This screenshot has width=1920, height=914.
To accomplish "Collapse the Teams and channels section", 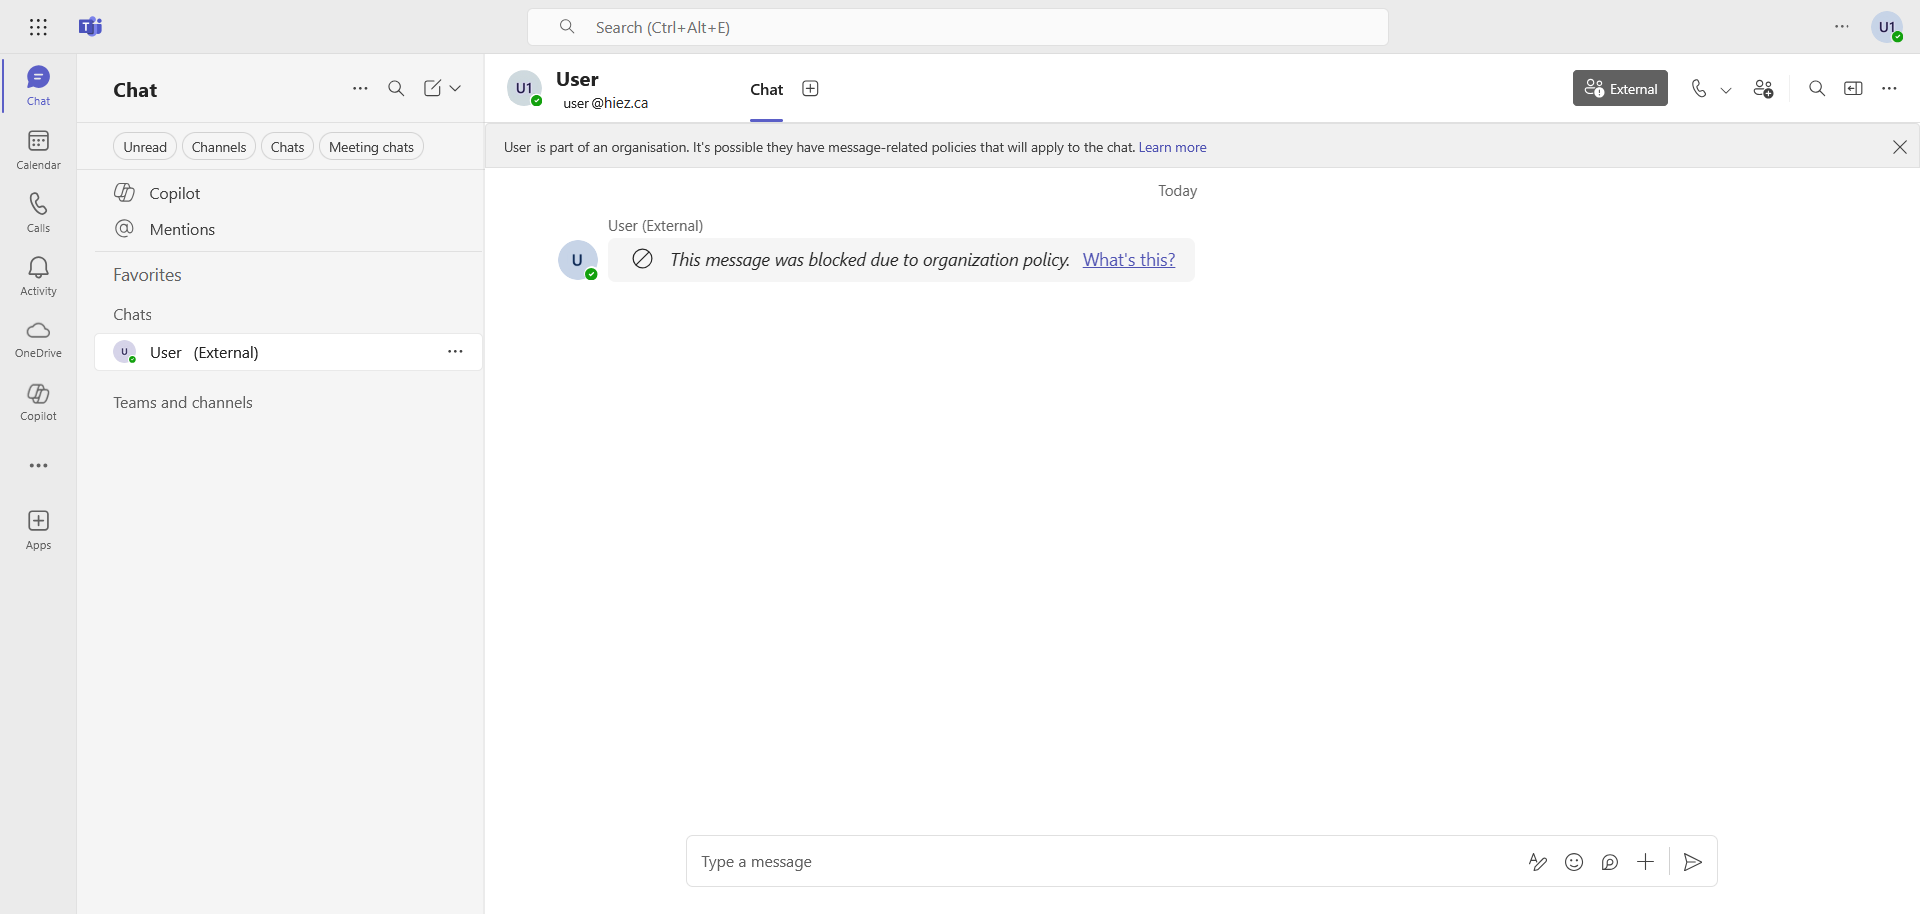I will tap(183, 403).
